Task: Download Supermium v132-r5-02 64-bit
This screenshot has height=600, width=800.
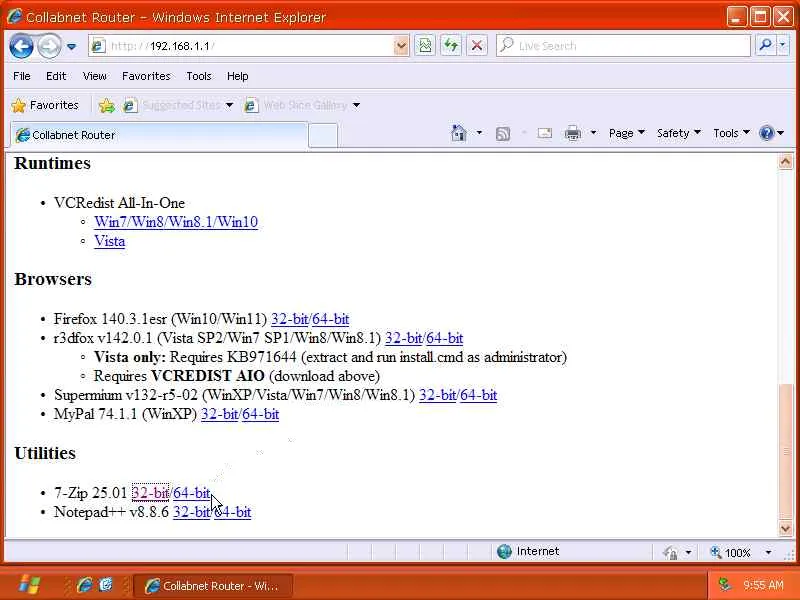Action: pyautogui.click(x=479, y=395)
